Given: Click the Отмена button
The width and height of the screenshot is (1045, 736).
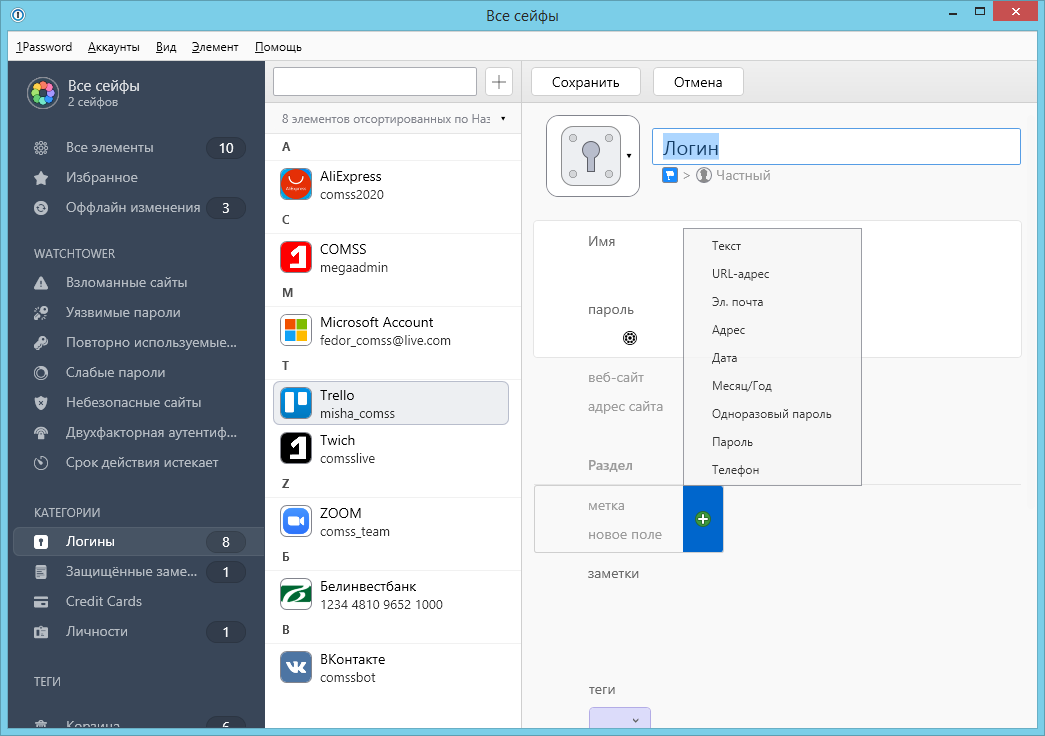Looking at the screenshot, I should (x=698, y=82).
